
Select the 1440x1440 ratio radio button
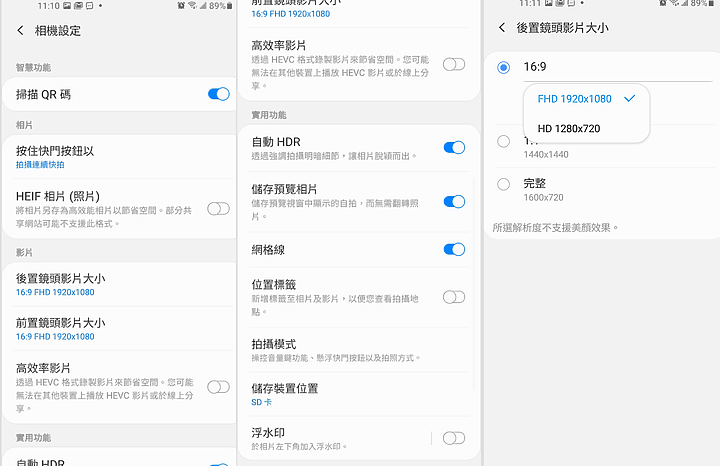[504, 141]
